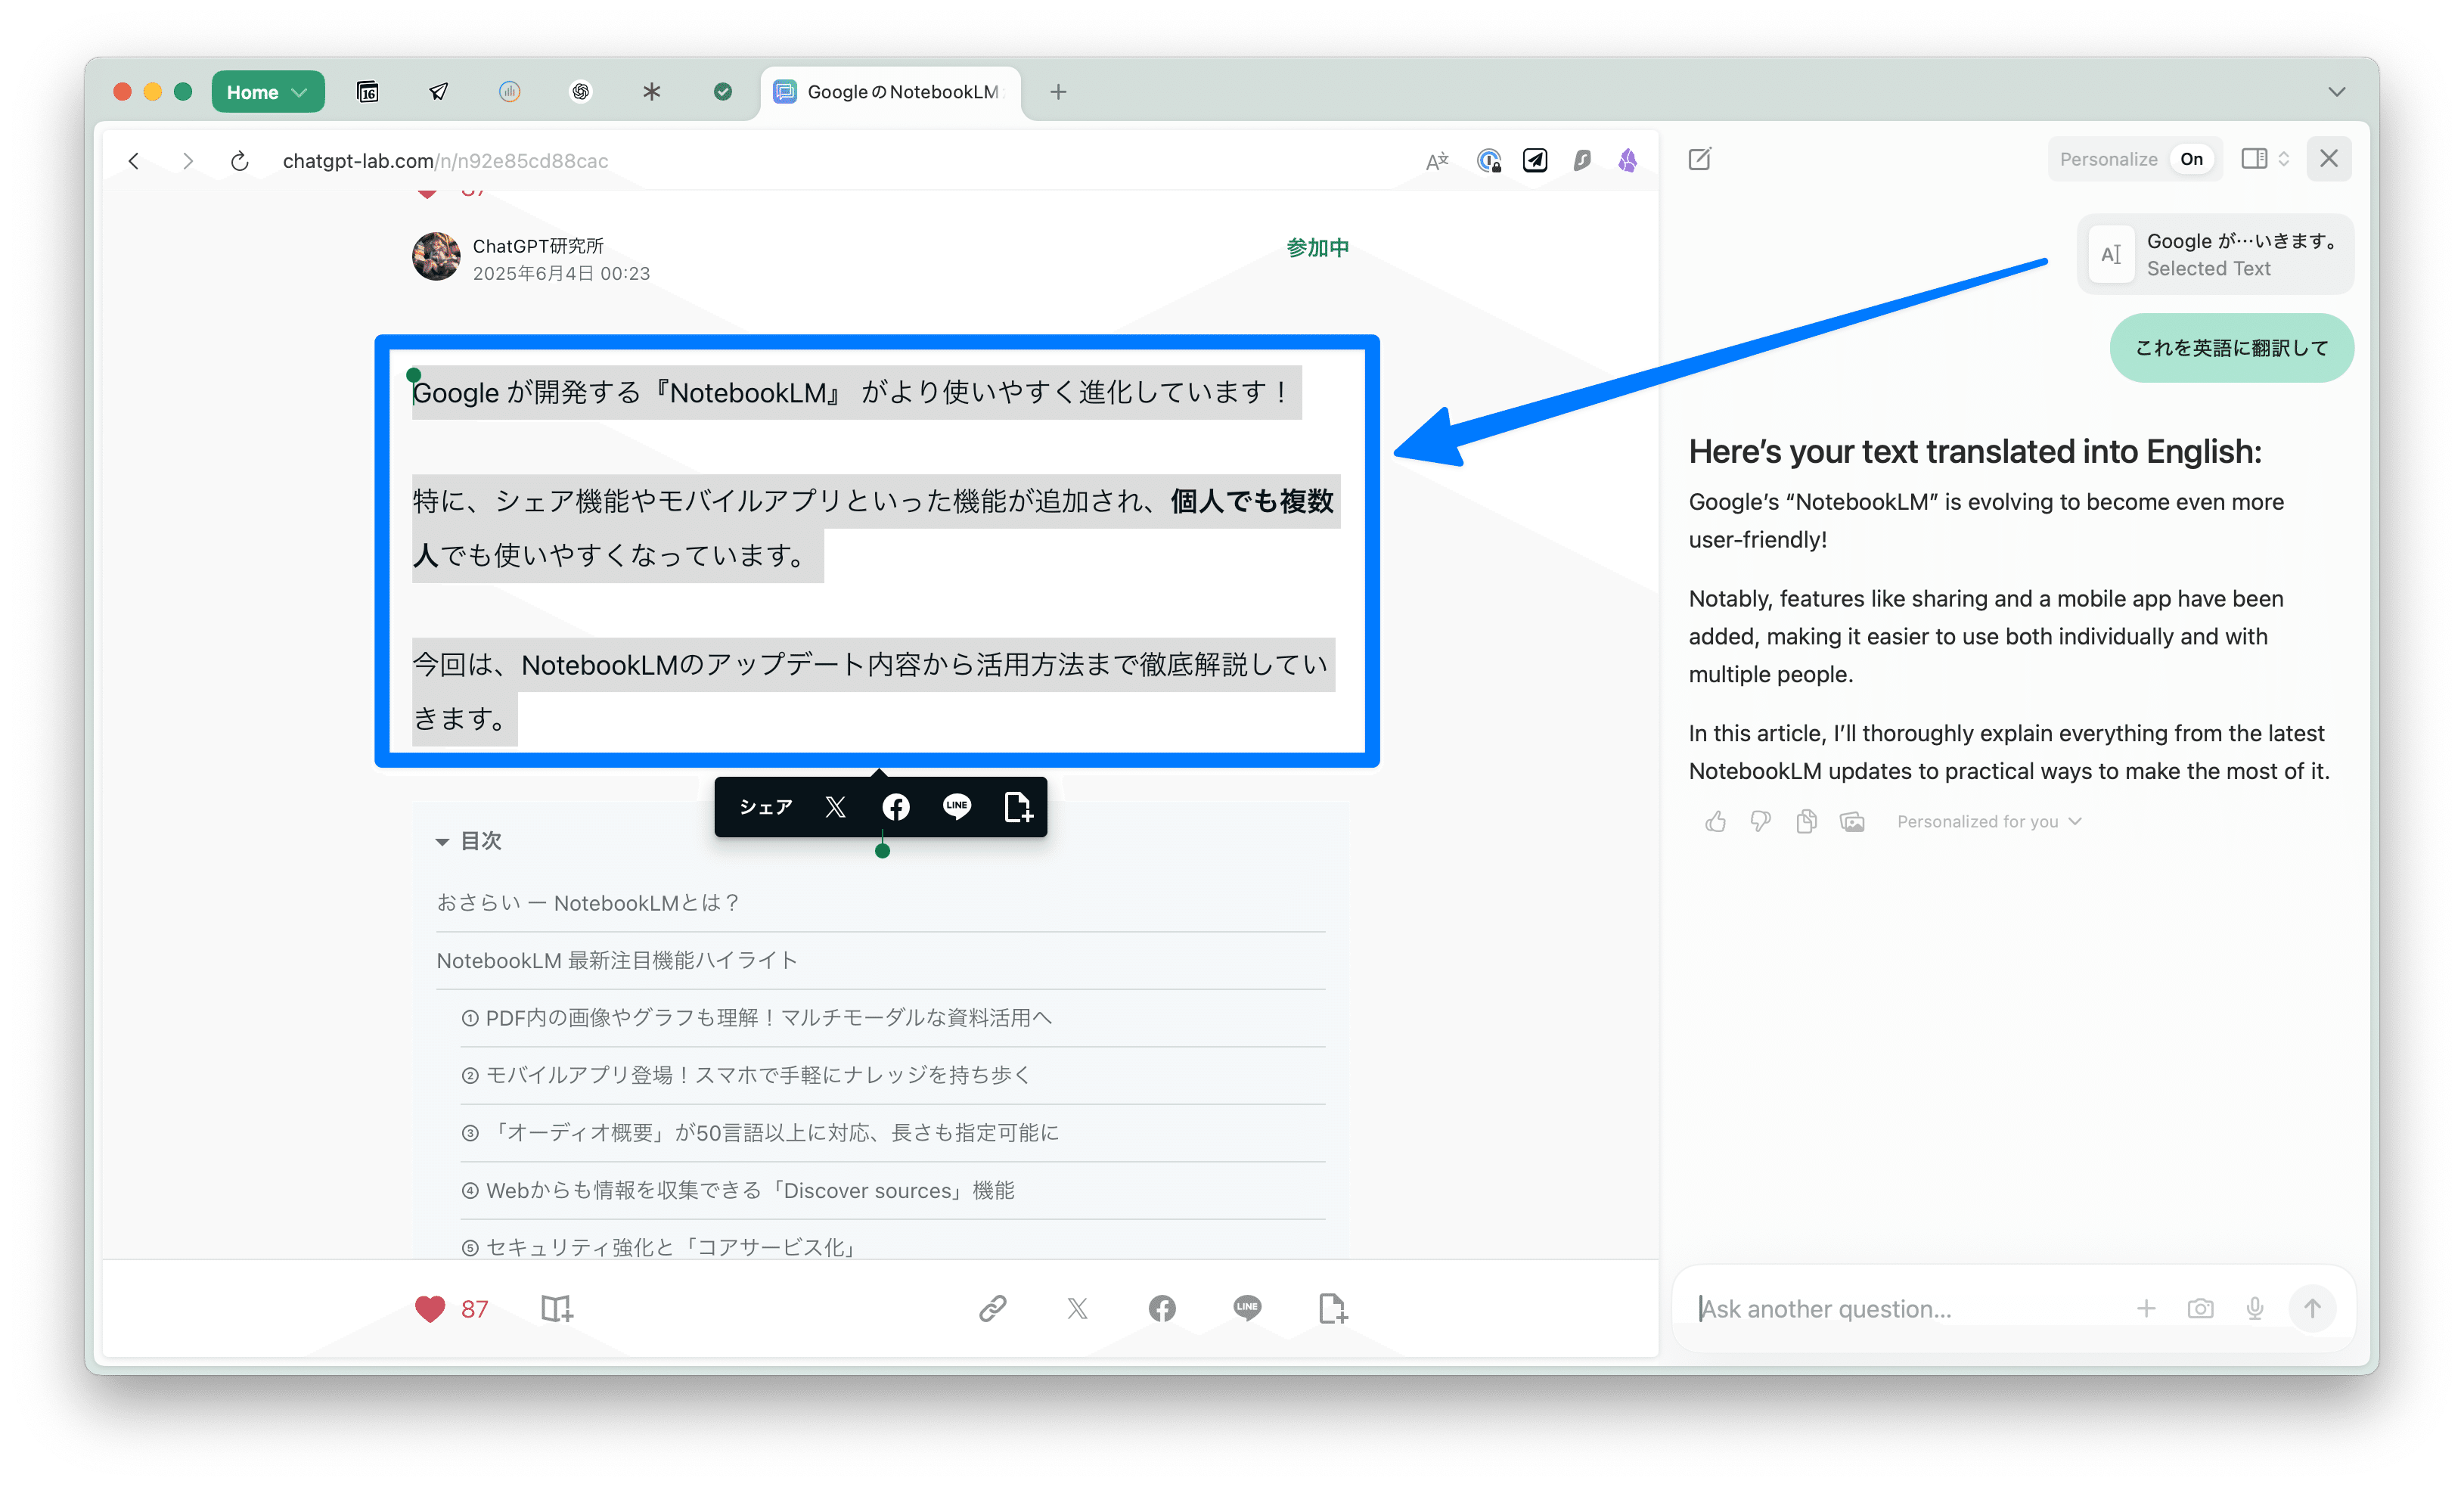Share to Facebook from the selection popup
Image resolution: width=2464 pixels, height=1487 pixels.
point(896,807)
